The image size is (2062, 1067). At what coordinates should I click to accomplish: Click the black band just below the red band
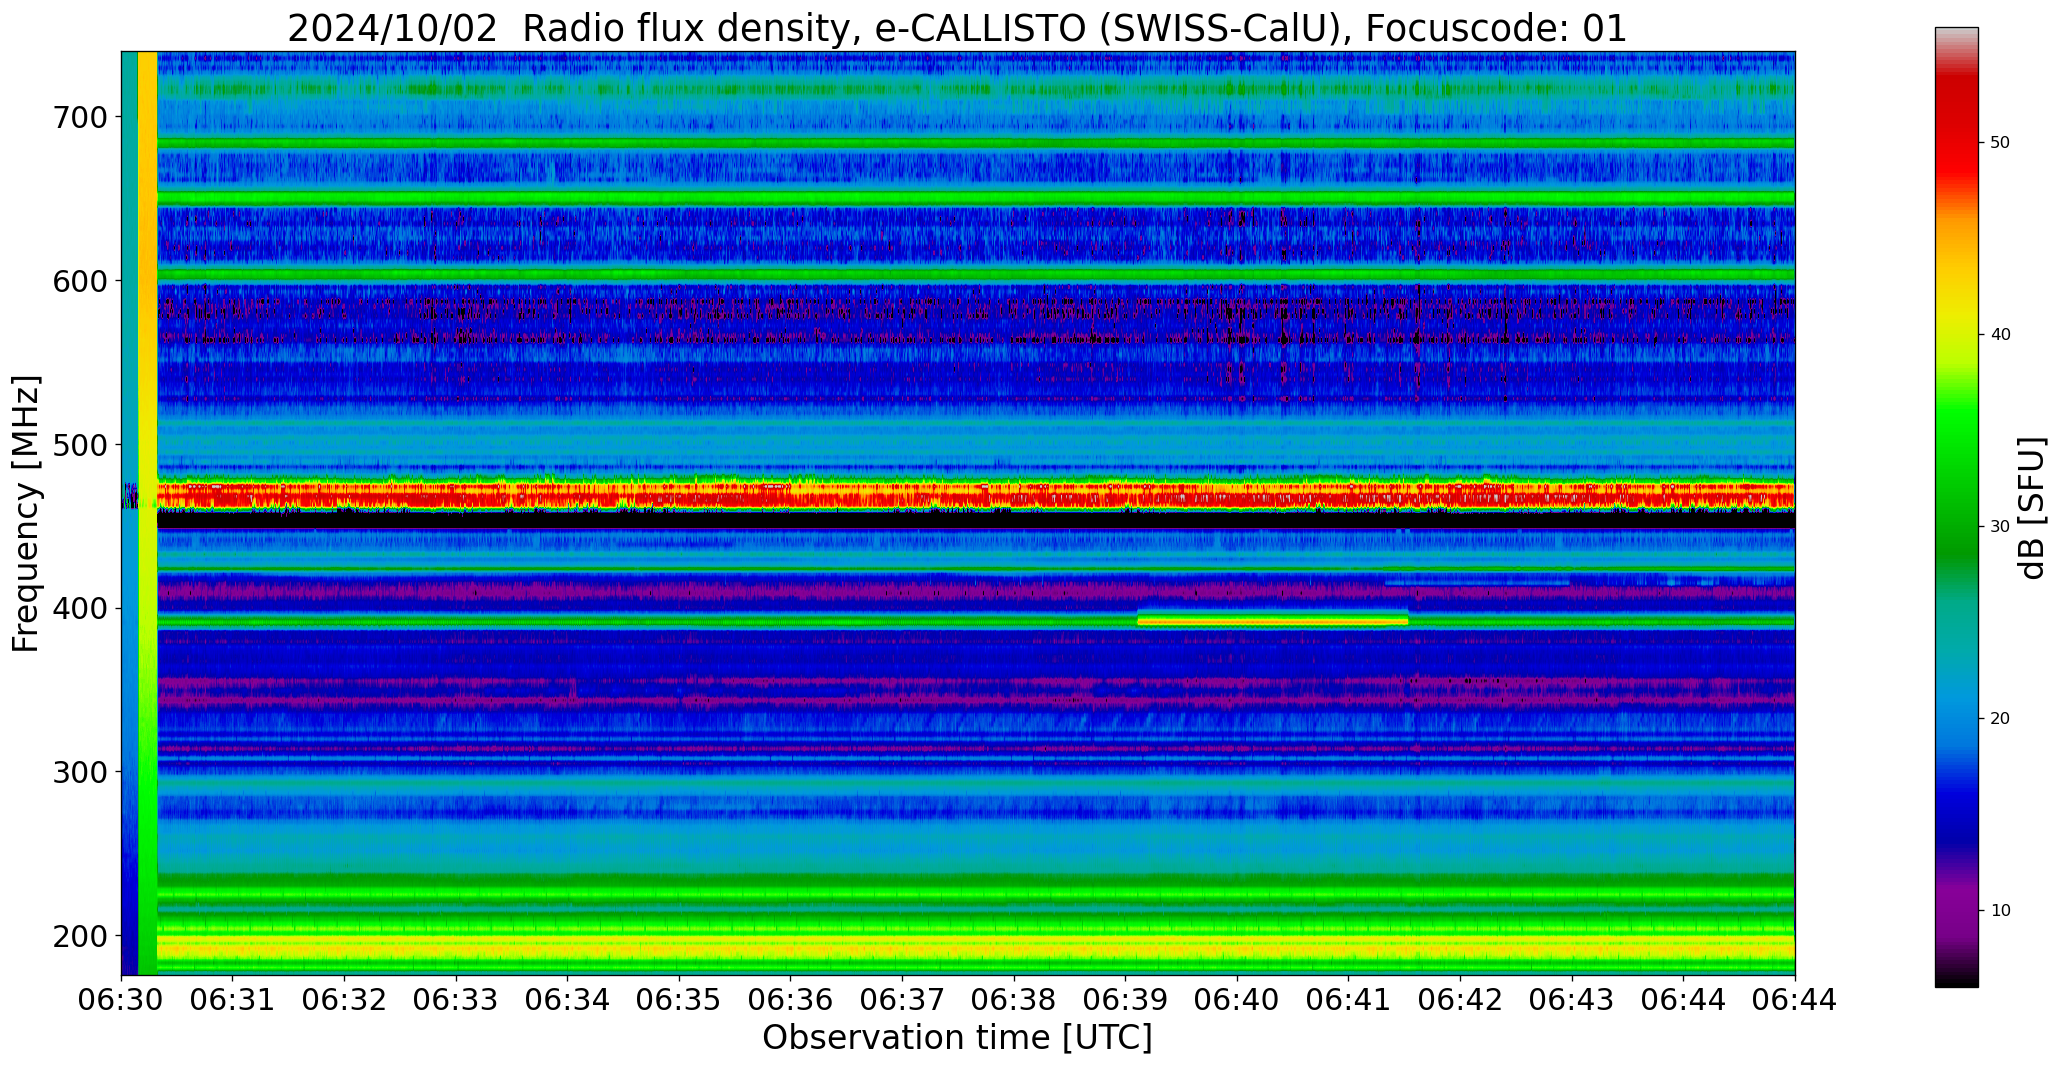pos(975,520)
